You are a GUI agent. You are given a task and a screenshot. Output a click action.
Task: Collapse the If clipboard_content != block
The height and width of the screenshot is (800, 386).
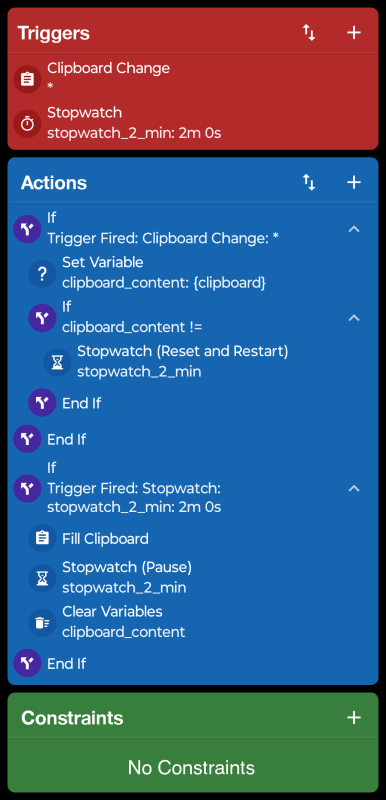353,318
